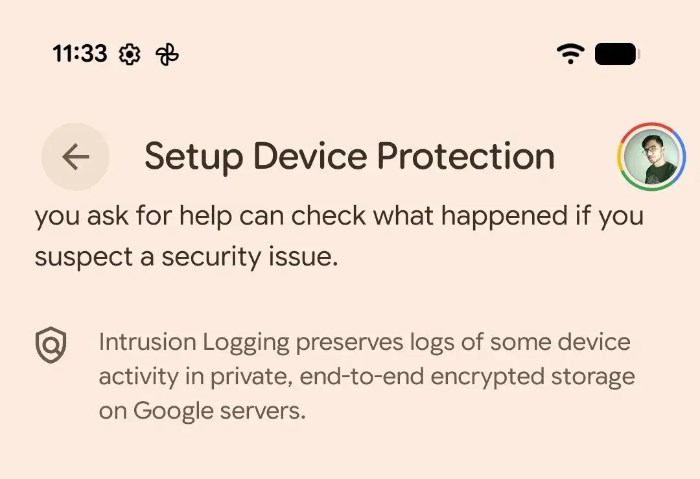Tap the 11:33 clock in status bar
Image resolution: width=700 pixels, height=479 pixels.
tap(79, 54)
